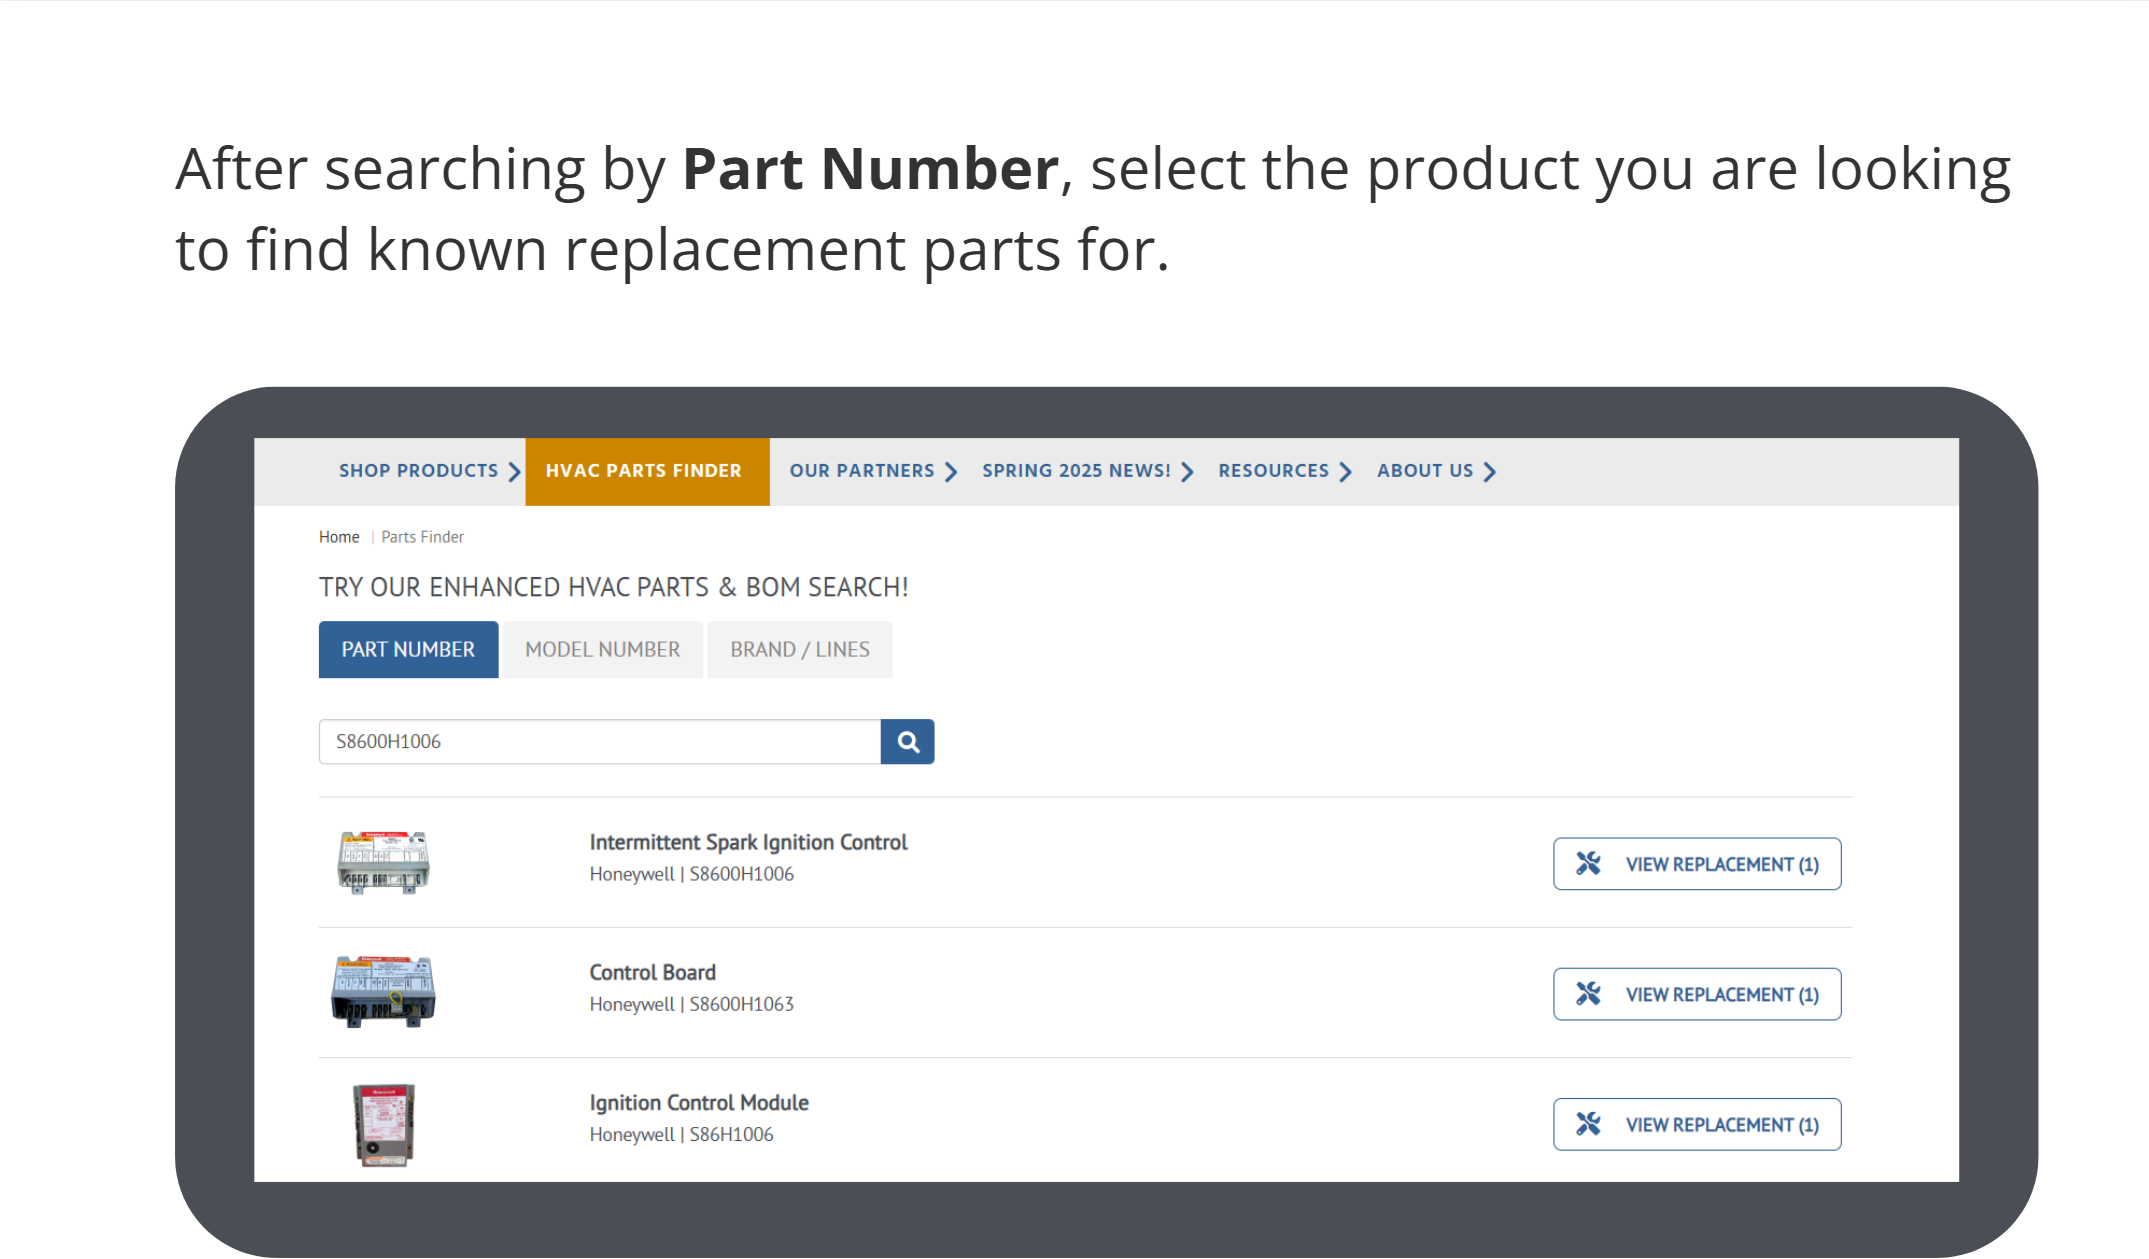Click wrench icon beside S8600H1063 replacement
Viewport: 2149px width, 1259px height.
coord(1588,994)
